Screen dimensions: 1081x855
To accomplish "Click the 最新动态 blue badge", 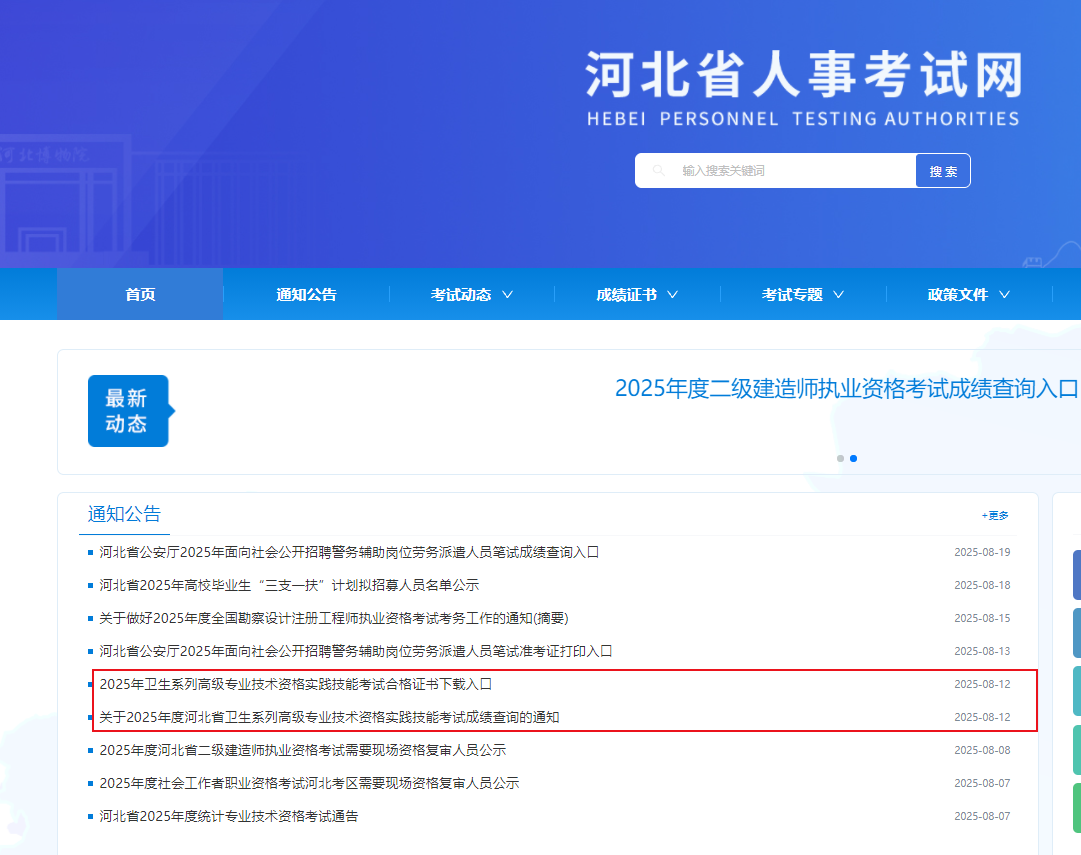I will click(x=128, y=411).
